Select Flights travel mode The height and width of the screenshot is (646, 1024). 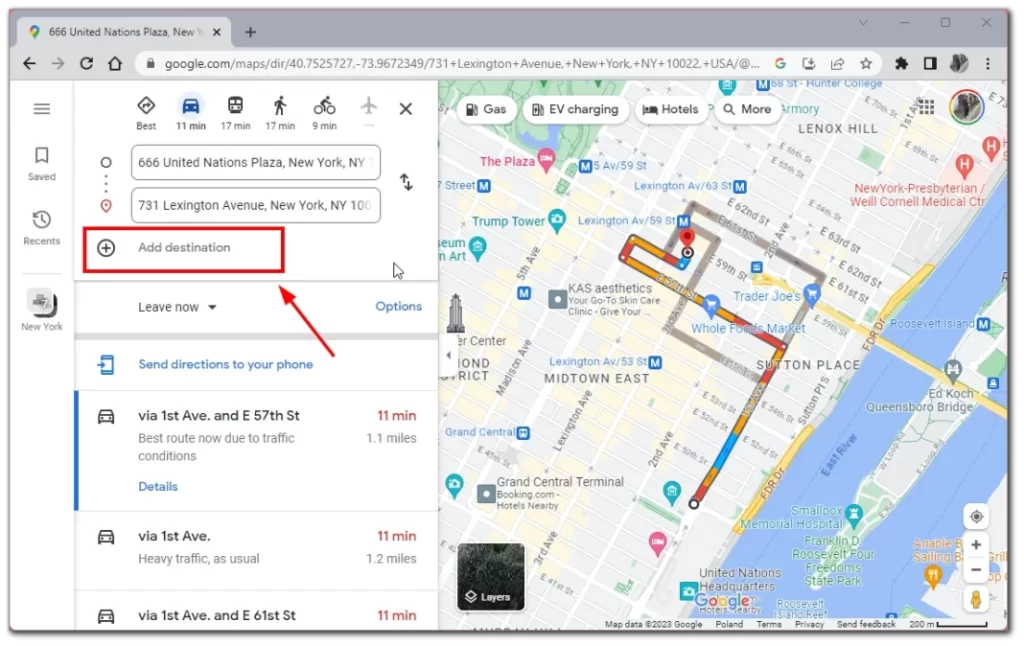click(368, 110)
